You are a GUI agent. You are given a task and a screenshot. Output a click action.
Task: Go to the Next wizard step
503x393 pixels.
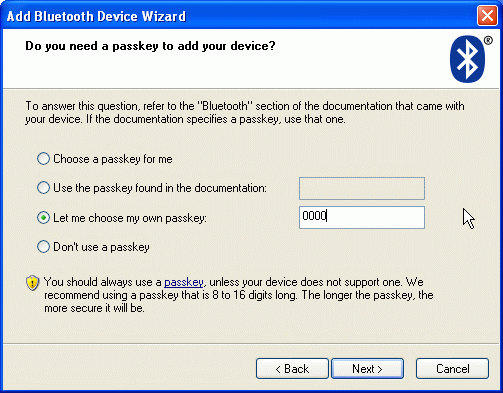(x=367, y=369)
